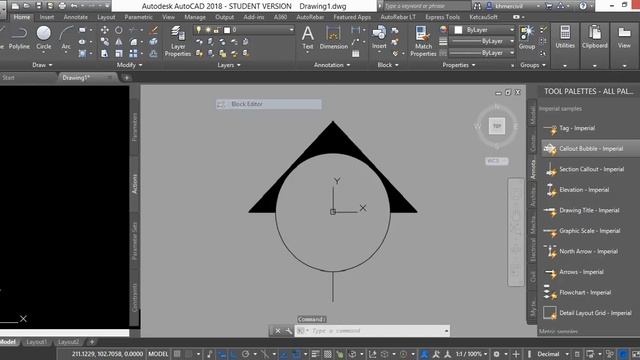This screenshot has height=360, width=640.
Task: Open the Express Tools ribbon tab
Action: click(442, 17)
